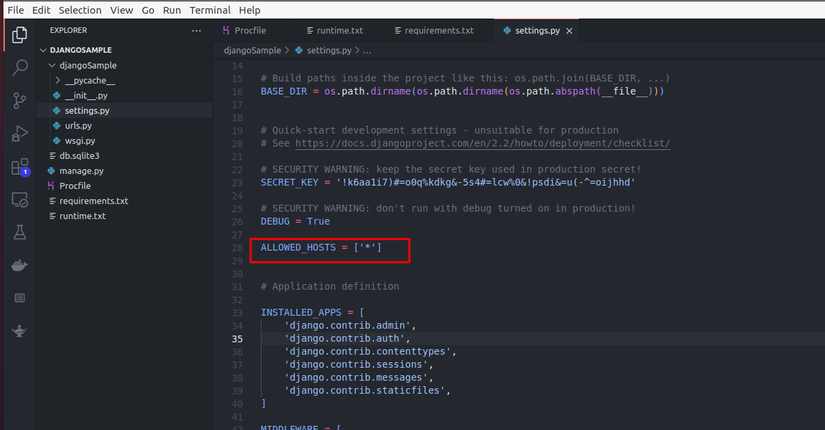This screenshot has height=430, width=825.
Task: Open the Remote Explorer icon
Action: 19,200
